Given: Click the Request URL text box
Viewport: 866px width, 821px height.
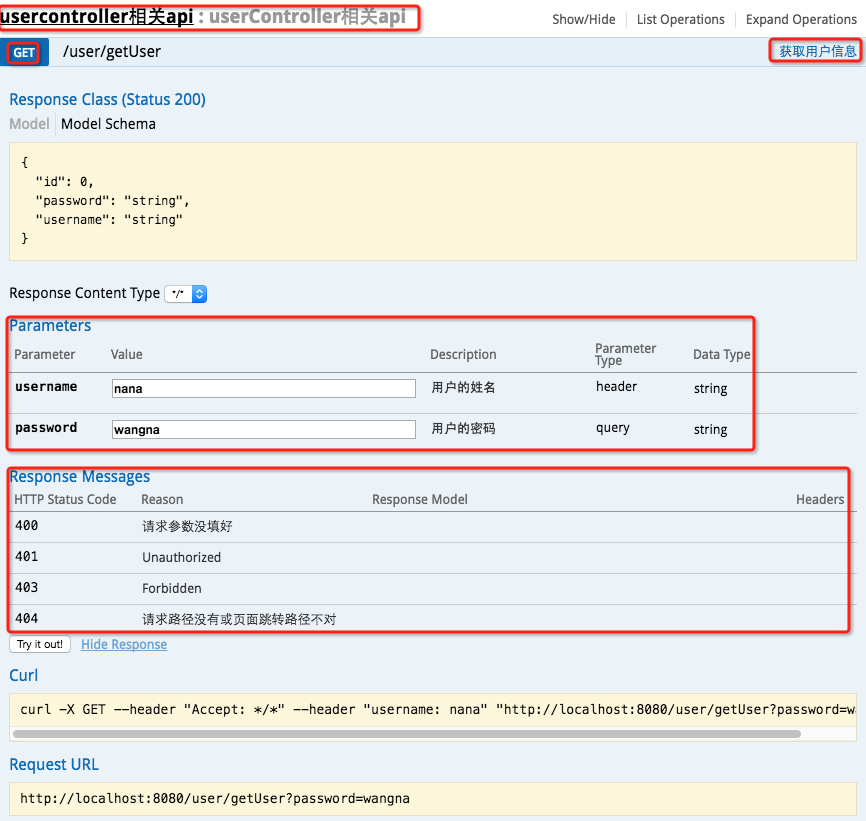Looking at the screenshot, I should [x=432, y=799].
